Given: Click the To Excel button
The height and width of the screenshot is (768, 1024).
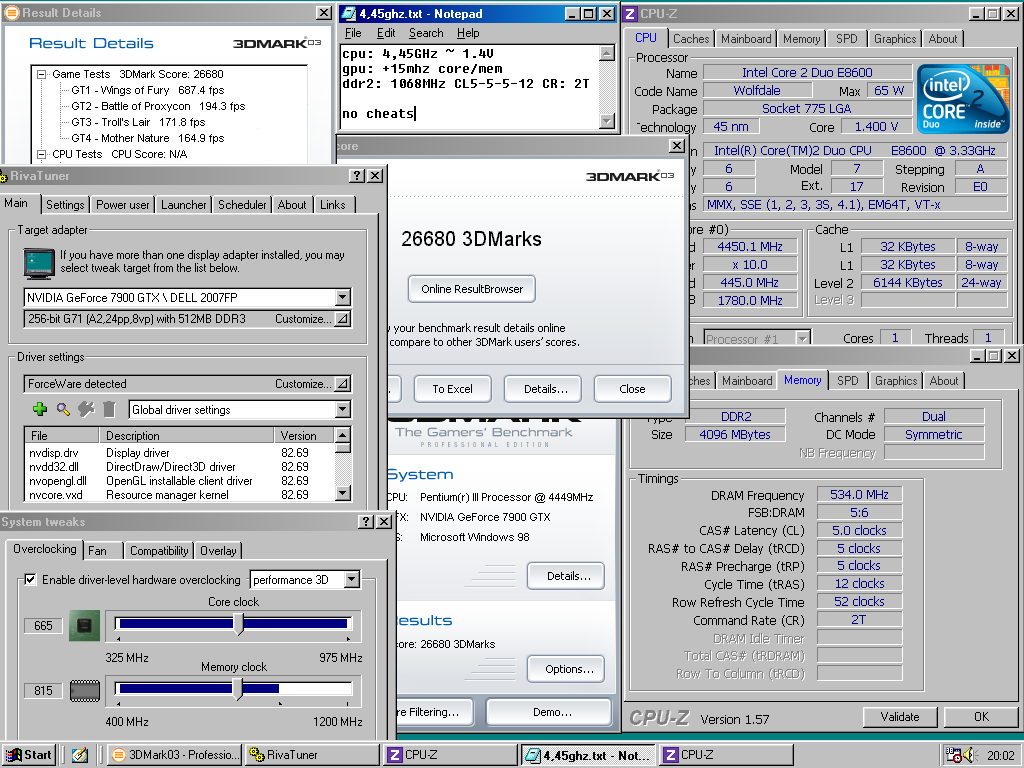Looking at the screenshot, I should point(452,389).
